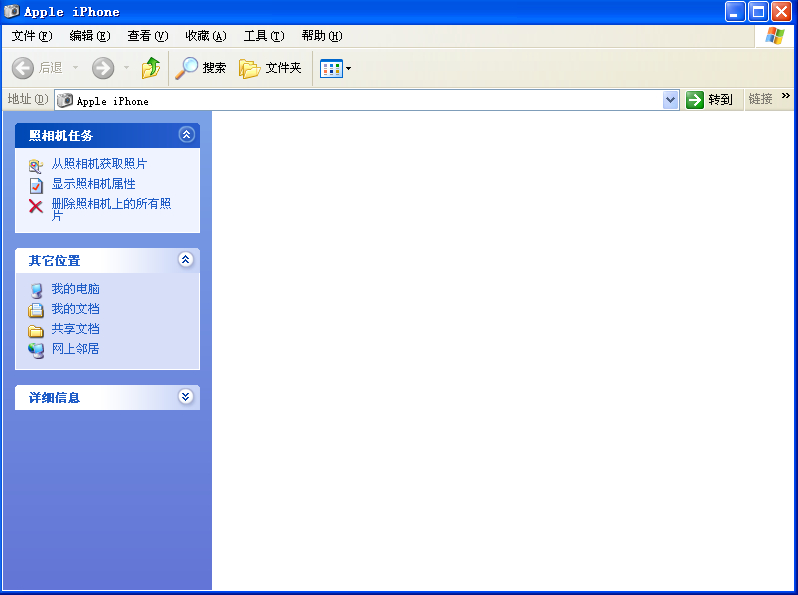Collapse the Other Places (其它位置) panel
798x595 pixels.
point(186,260)
